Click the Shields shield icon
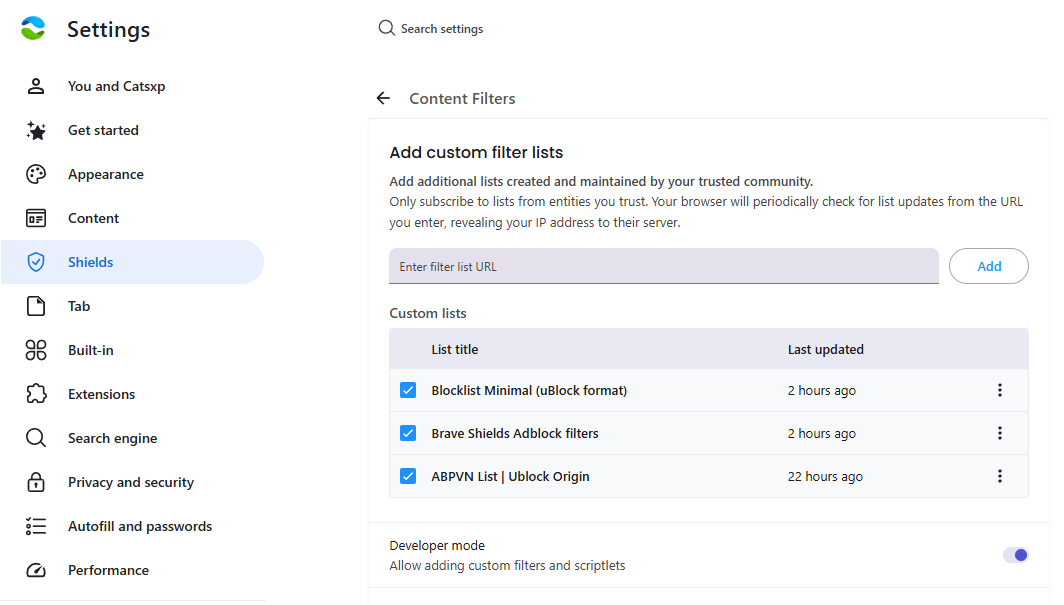Viewport: 1064px width, 605px height. tap(36, 262)
